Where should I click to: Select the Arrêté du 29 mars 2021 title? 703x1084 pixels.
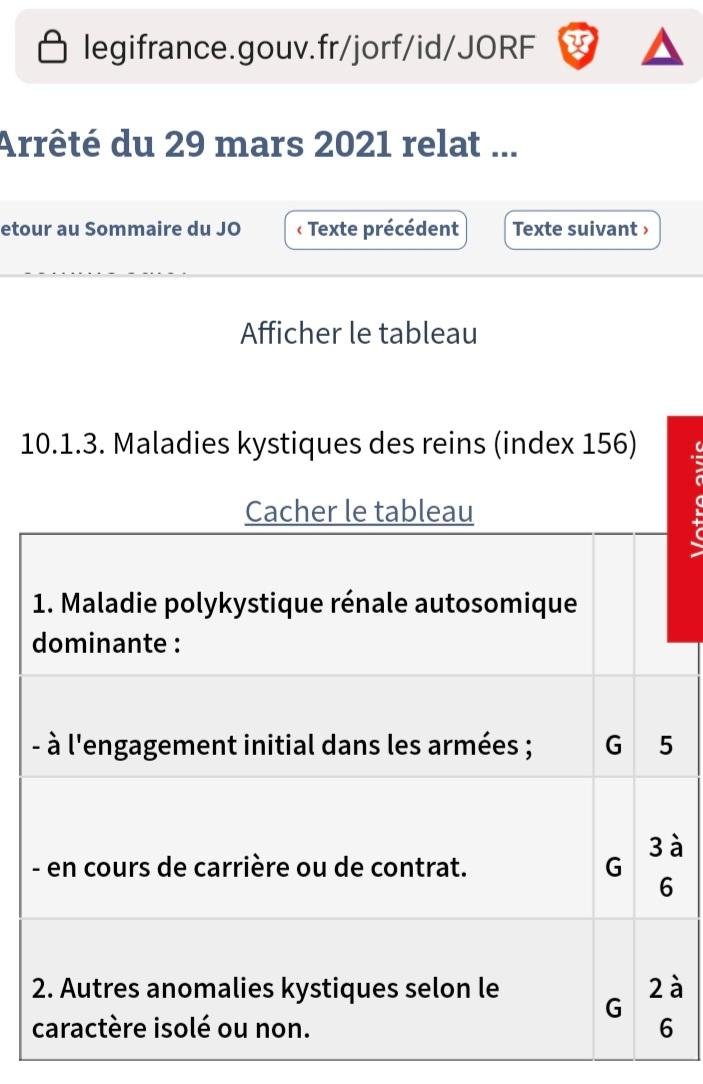[x=259, y=144]
